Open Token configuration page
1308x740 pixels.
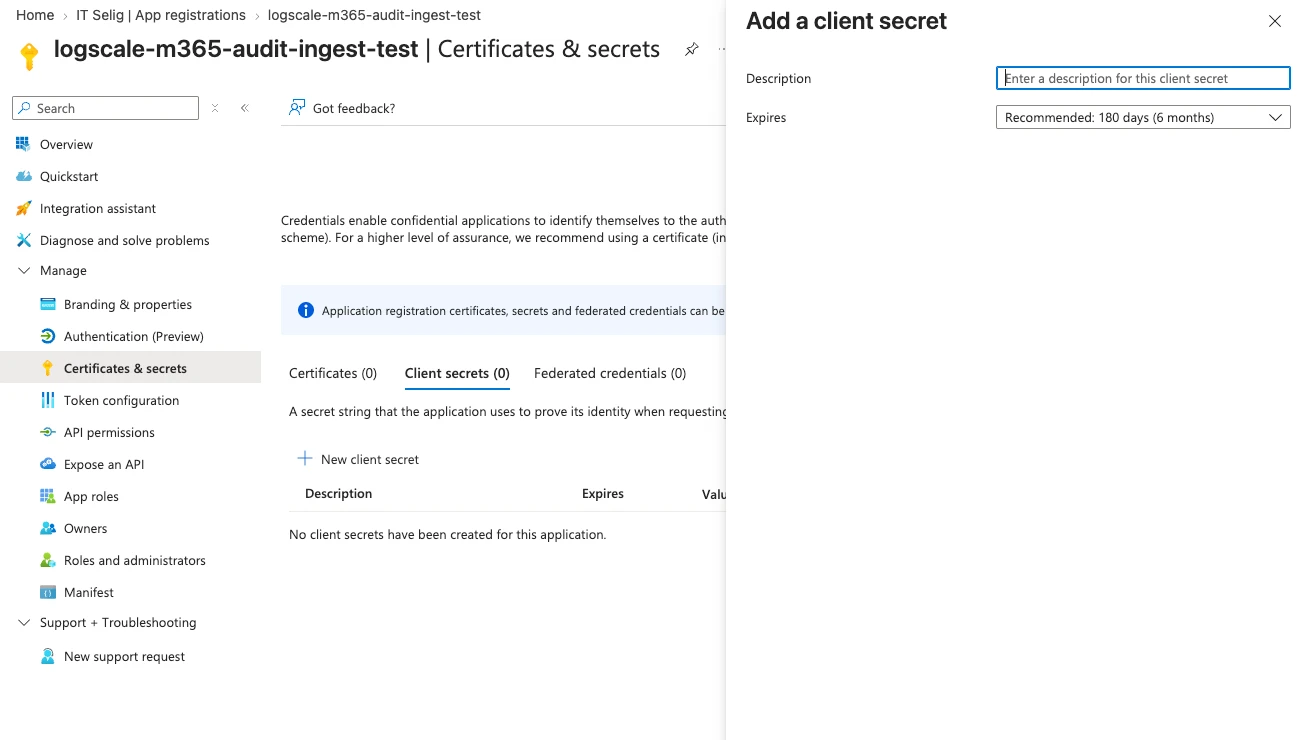122,400
